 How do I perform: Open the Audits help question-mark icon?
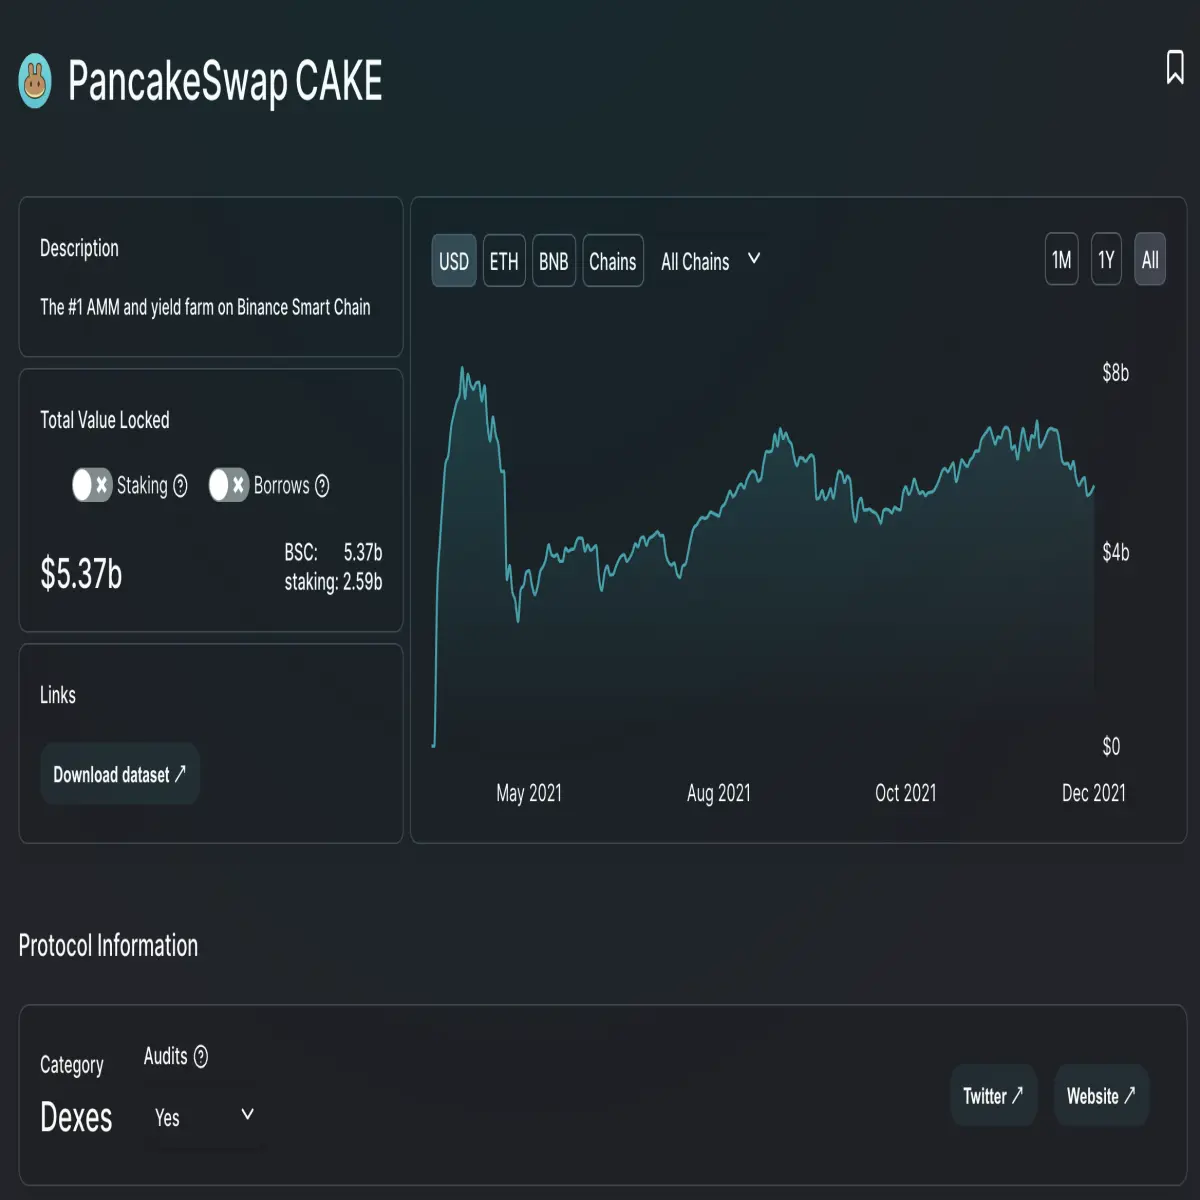(x=200, y=1057)
